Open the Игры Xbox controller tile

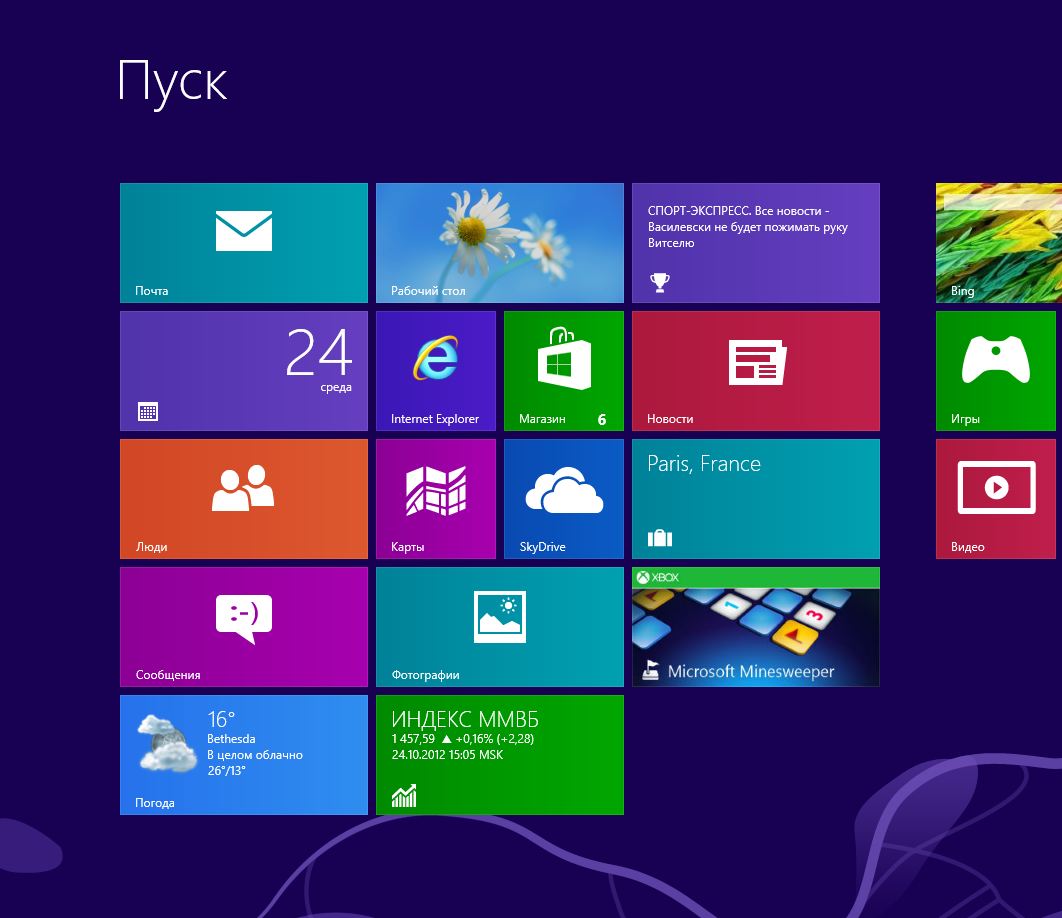point(996,371)
